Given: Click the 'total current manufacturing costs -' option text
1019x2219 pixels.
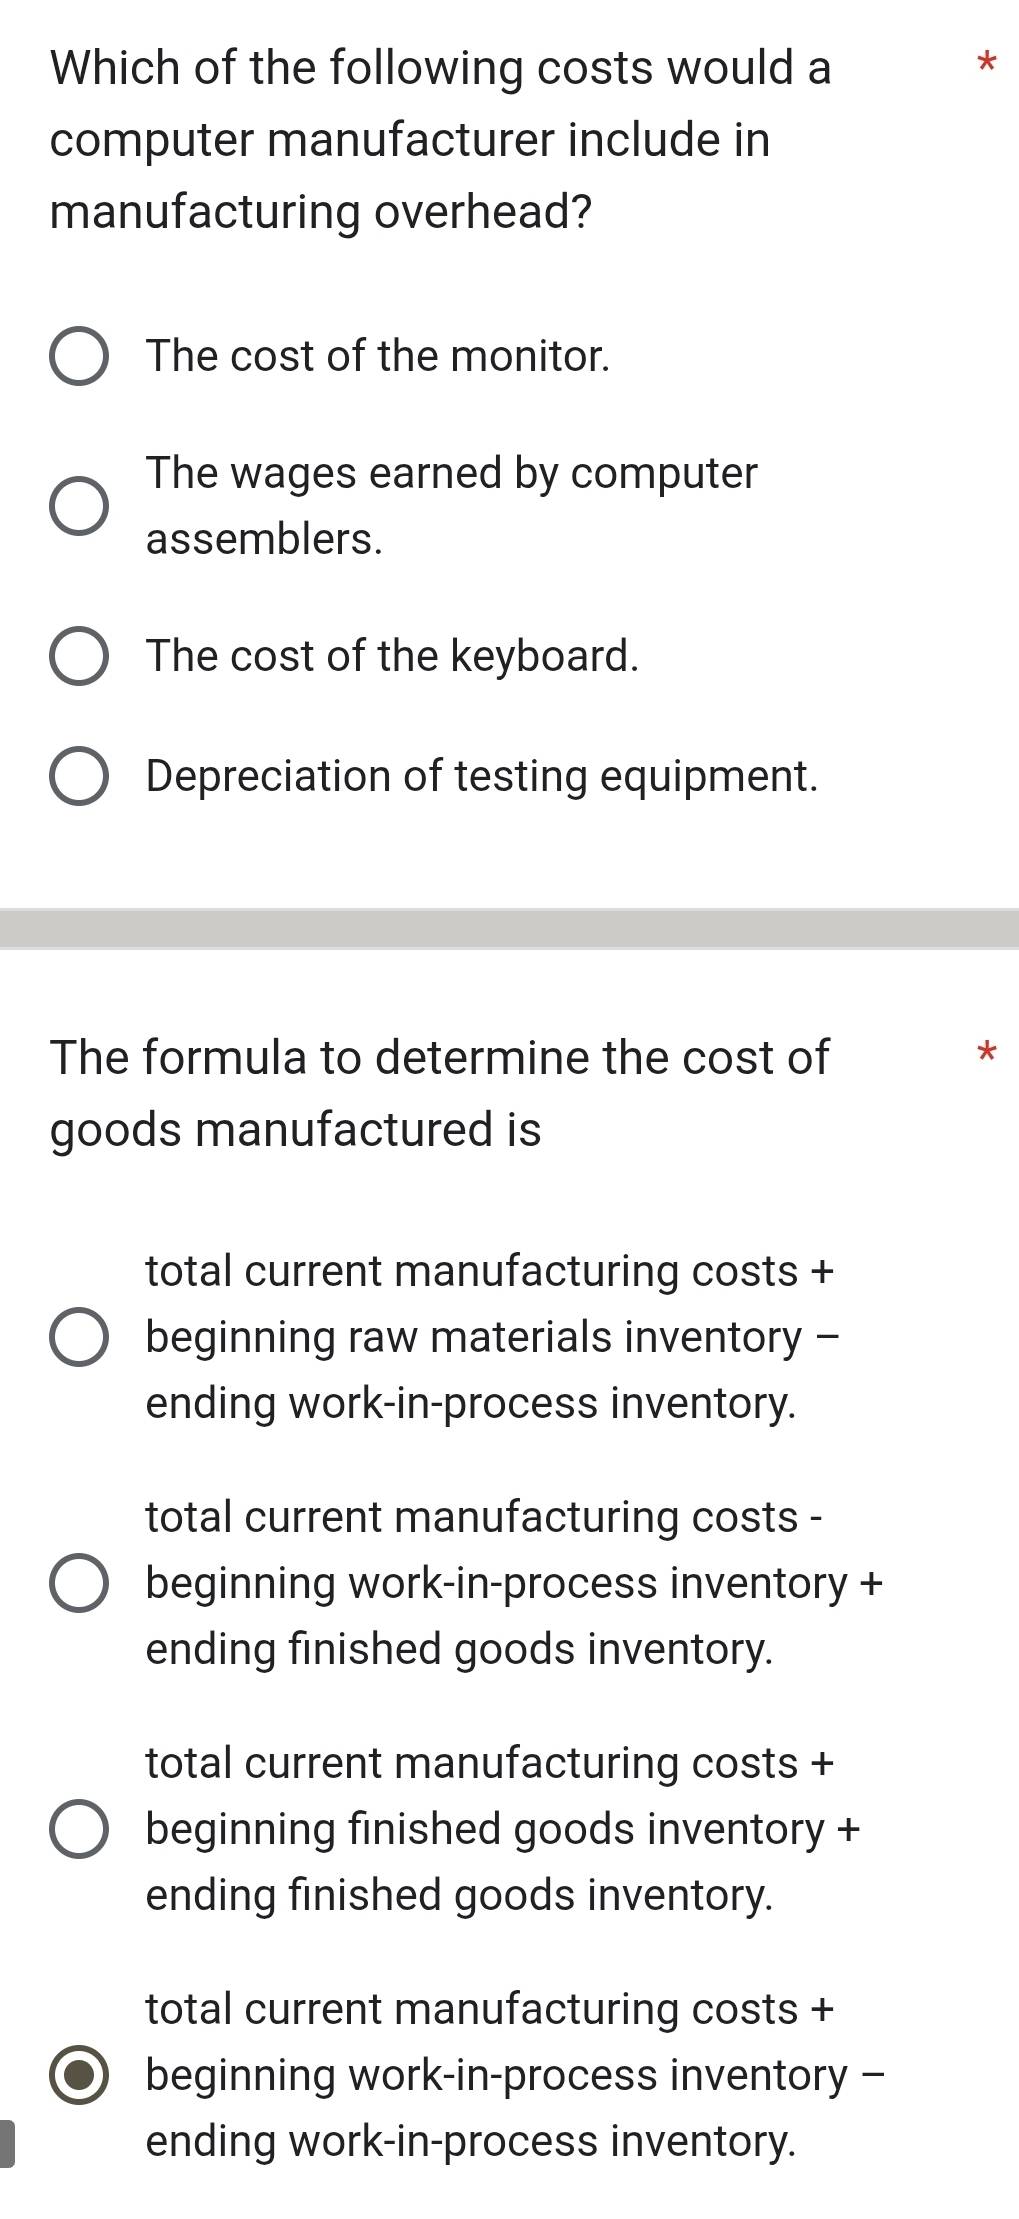Looking at the screenshot, I should coord(484,1517).
